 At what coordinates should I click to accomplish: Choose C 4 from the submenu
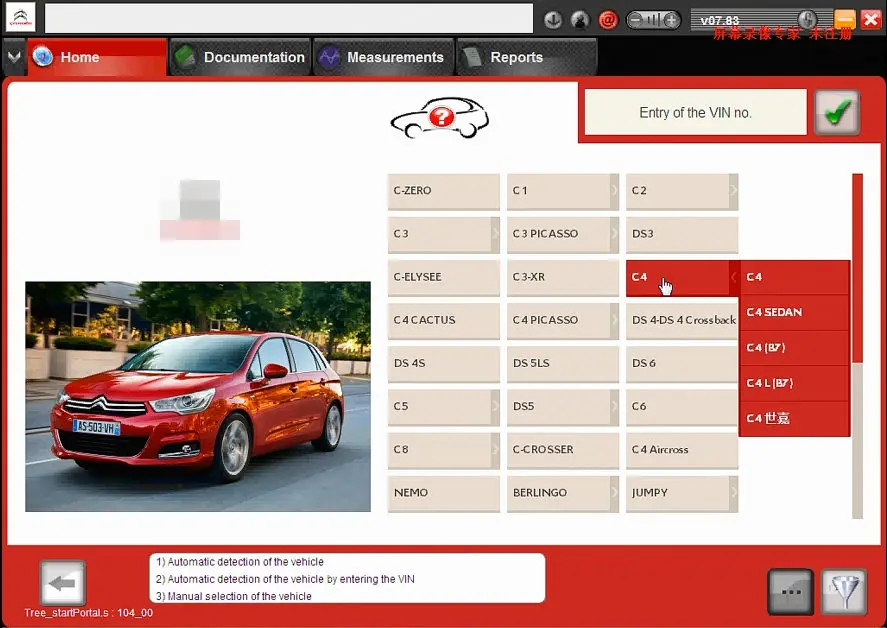[794, 277]
